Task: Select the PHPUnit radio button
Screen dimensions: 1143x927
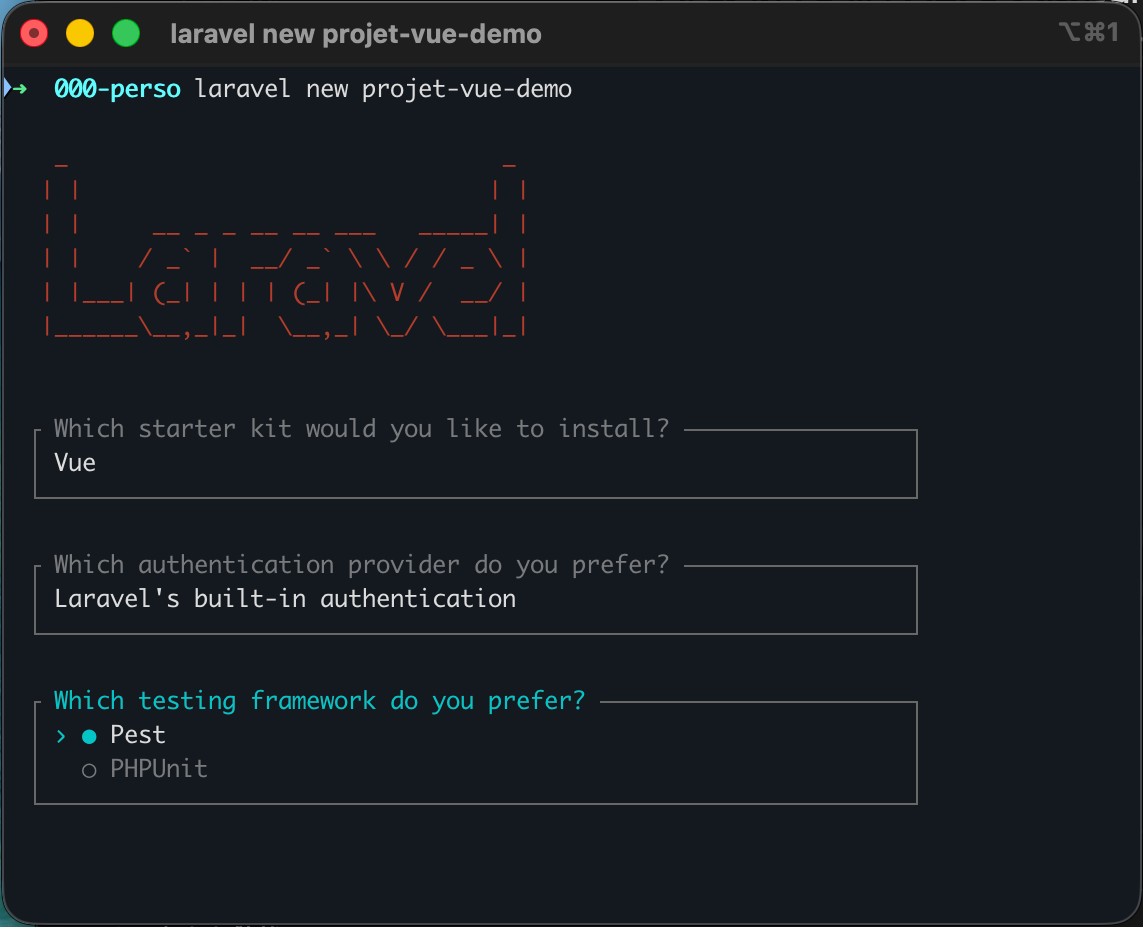Action: pos(89,770)
